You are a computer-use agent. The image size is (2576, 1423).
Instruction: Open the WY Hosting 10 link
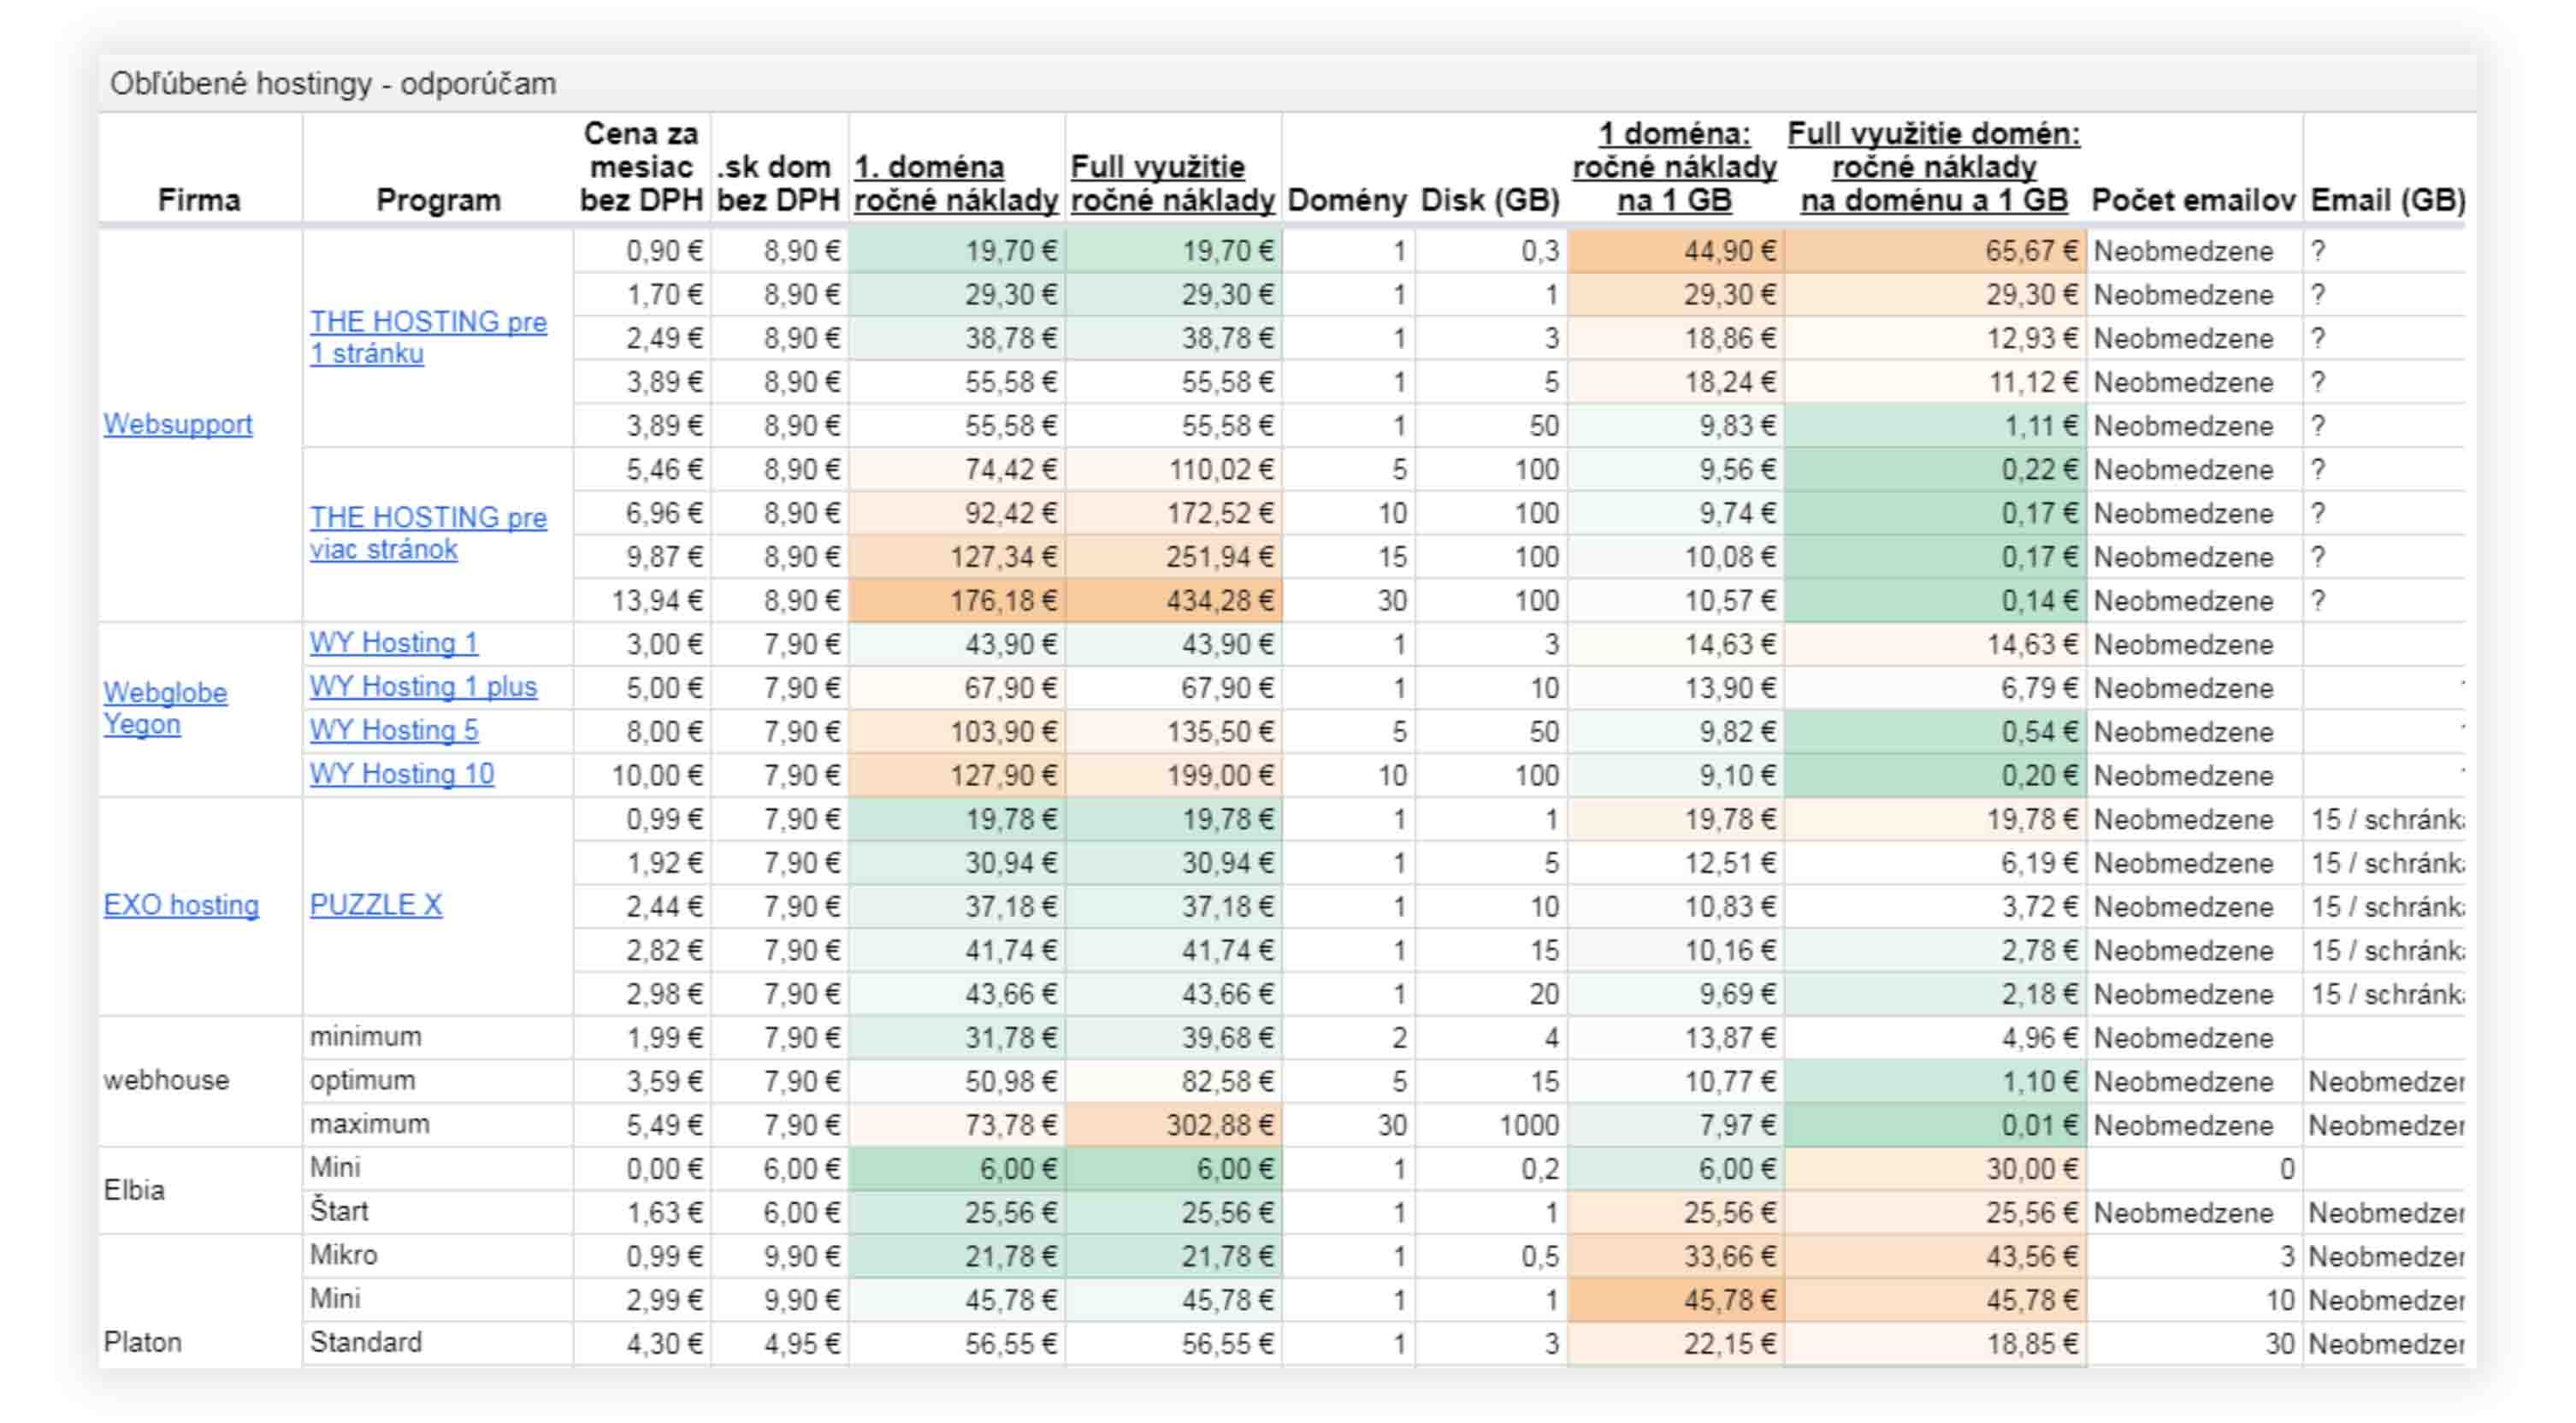click(x=402, y=774)
